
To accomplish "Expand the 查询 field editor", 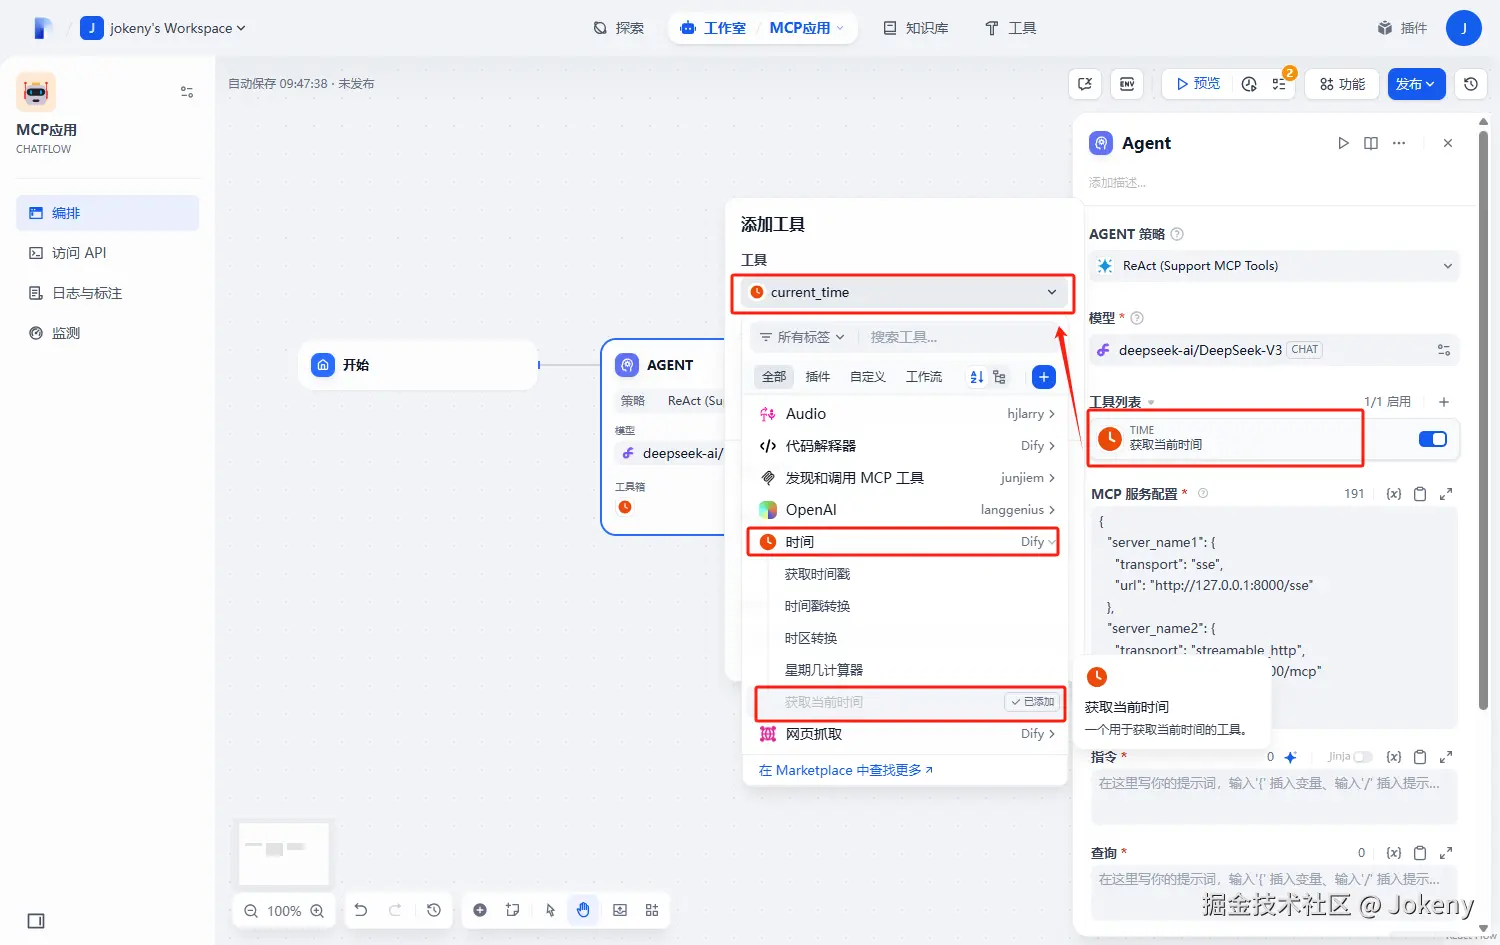I will [1446, 853].
